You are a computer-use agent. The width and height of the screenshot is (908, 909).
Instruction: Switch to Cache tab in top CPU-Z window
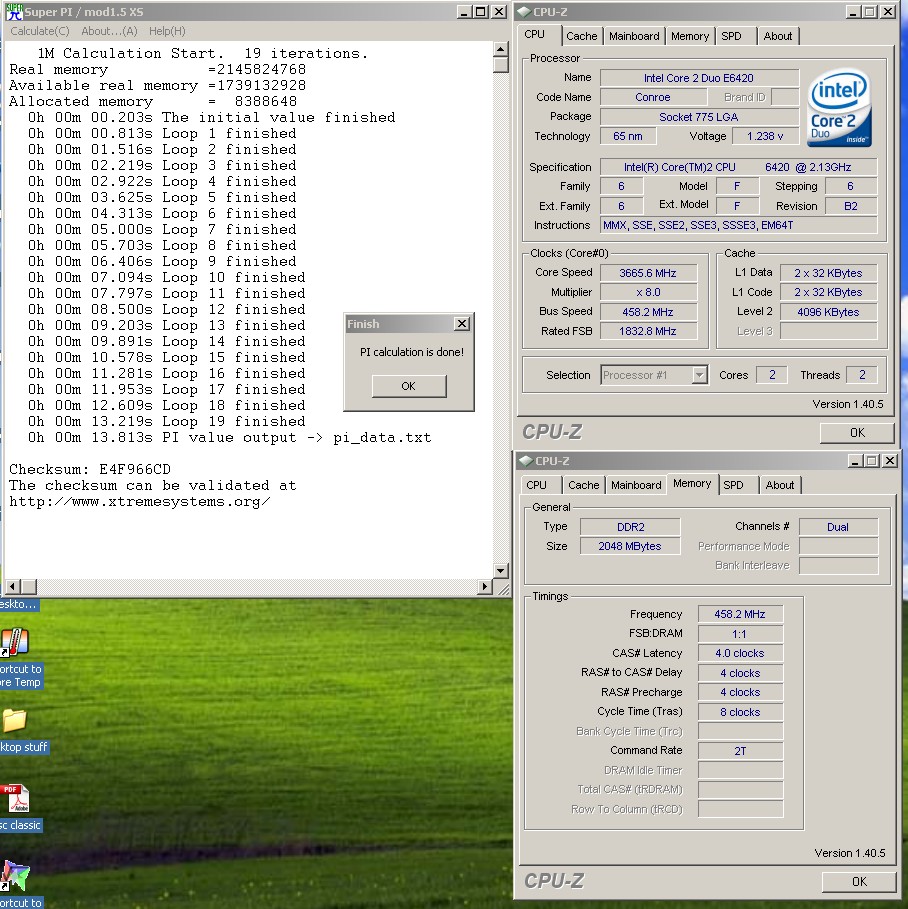click(x=582, y=37)
